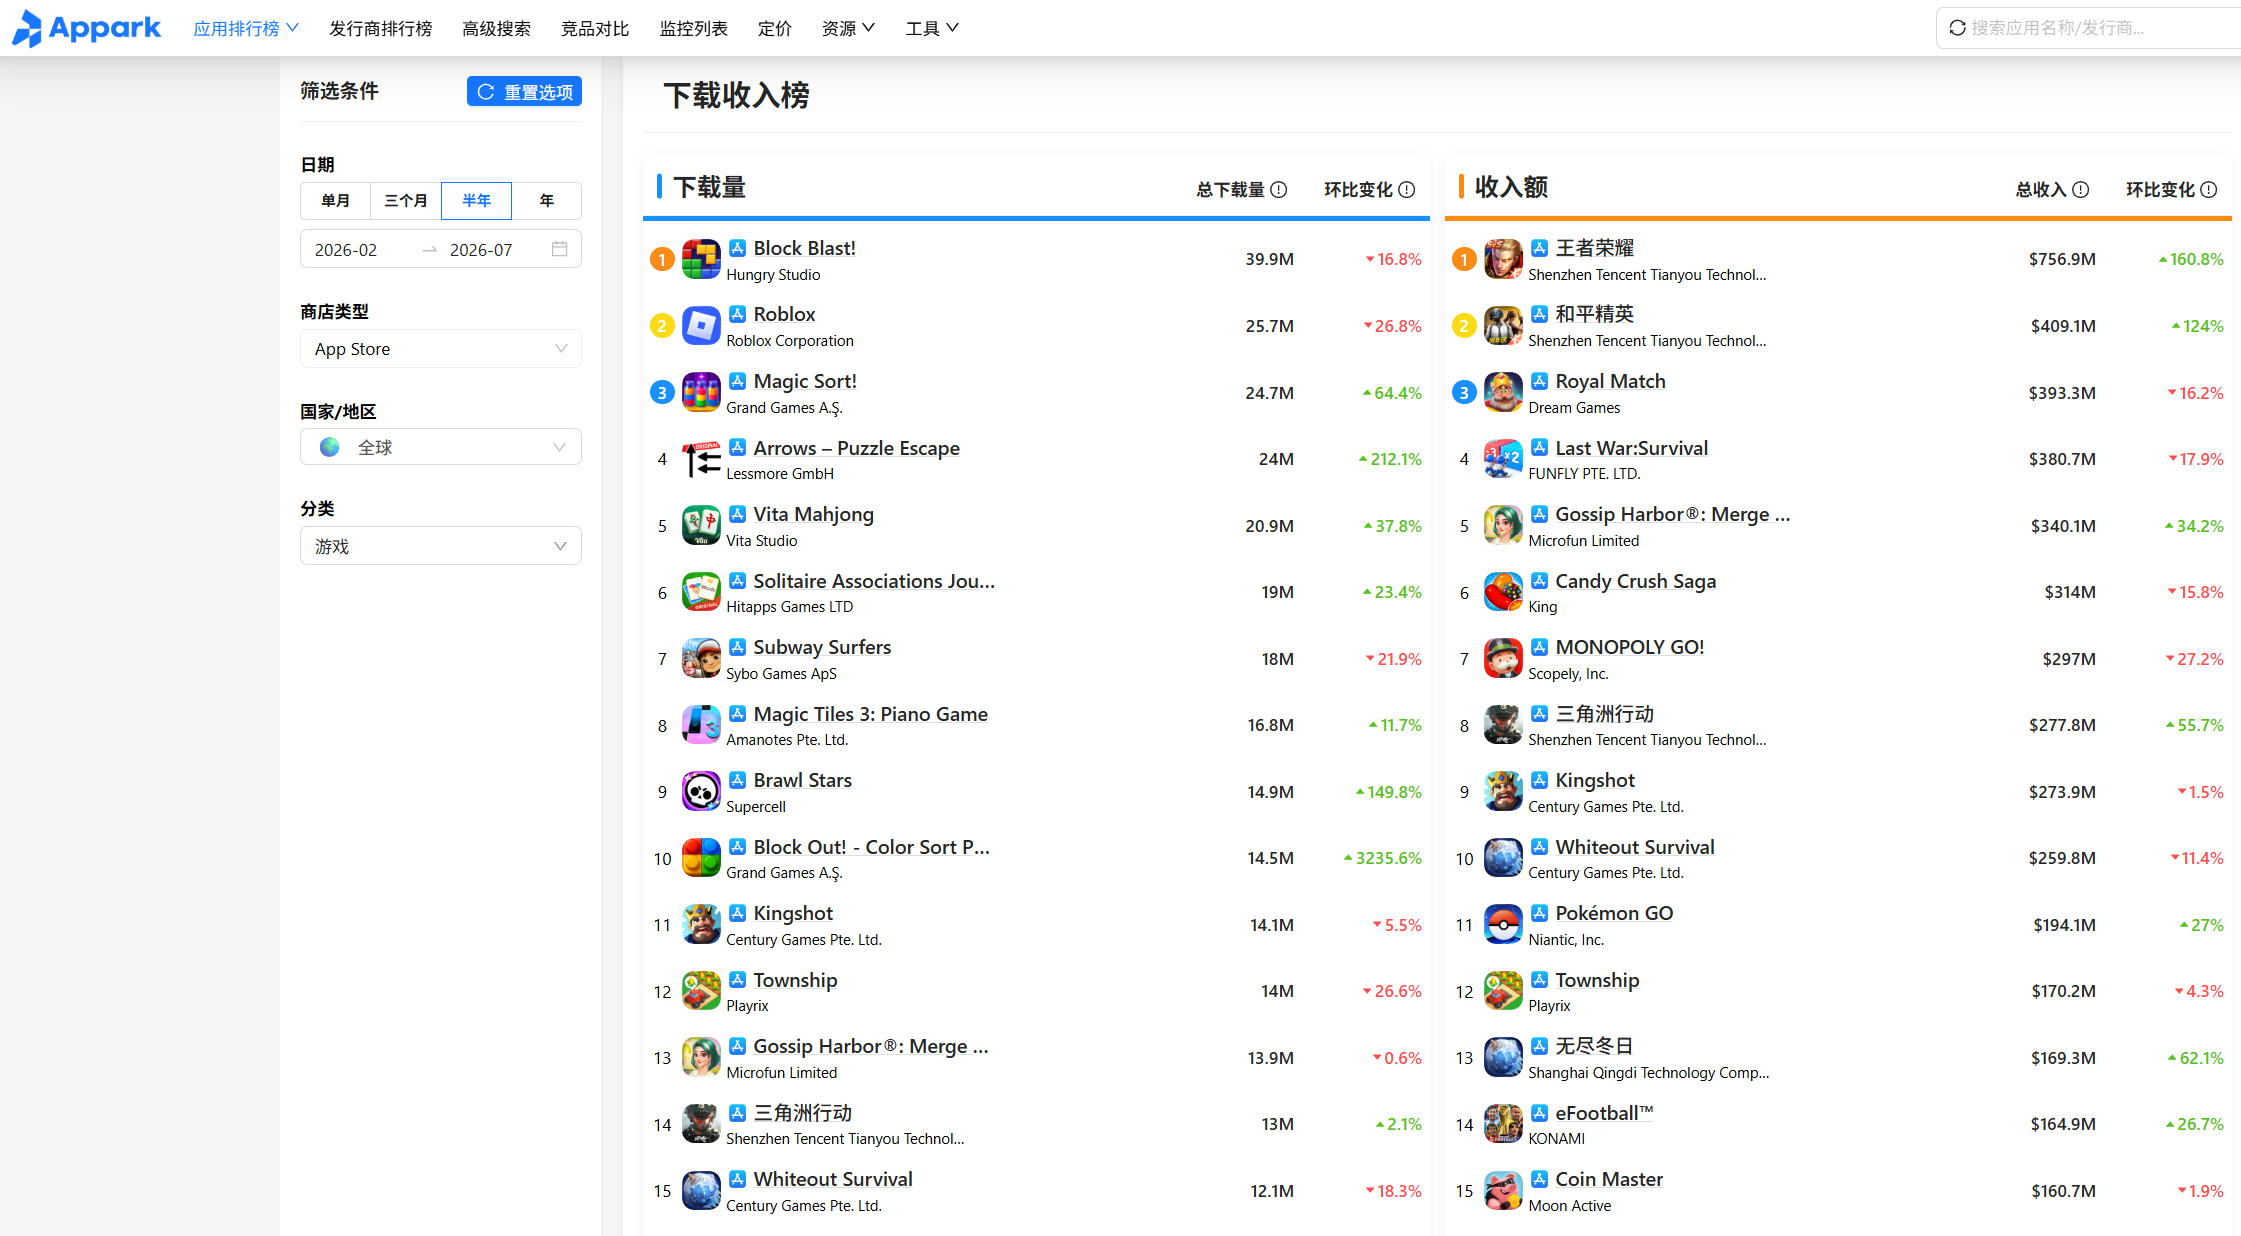Open the Last War:Survival app icon
This screenshot has height=1236, width=2241.
tap(1503, 459)
